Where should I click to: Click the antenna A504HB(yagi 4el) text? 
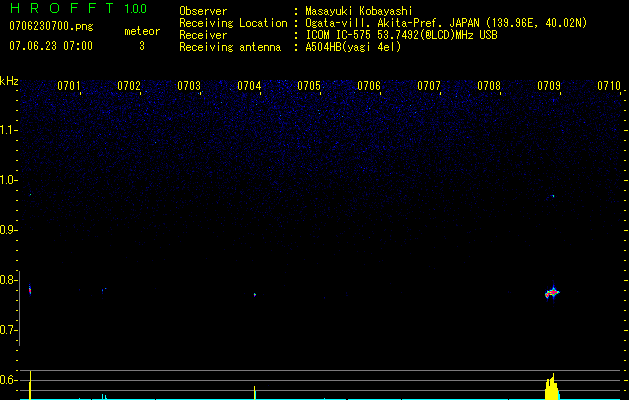[353, 47]
